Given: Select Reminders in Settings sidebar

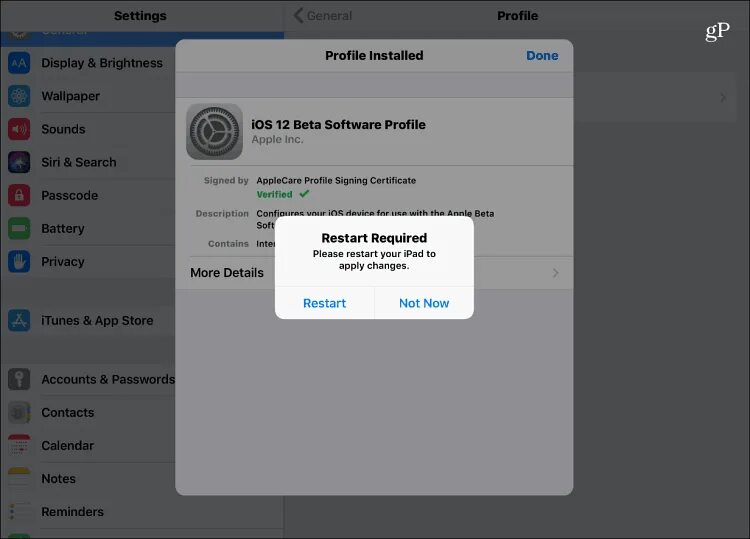Looking at the screenshot, I should [72, 512].
